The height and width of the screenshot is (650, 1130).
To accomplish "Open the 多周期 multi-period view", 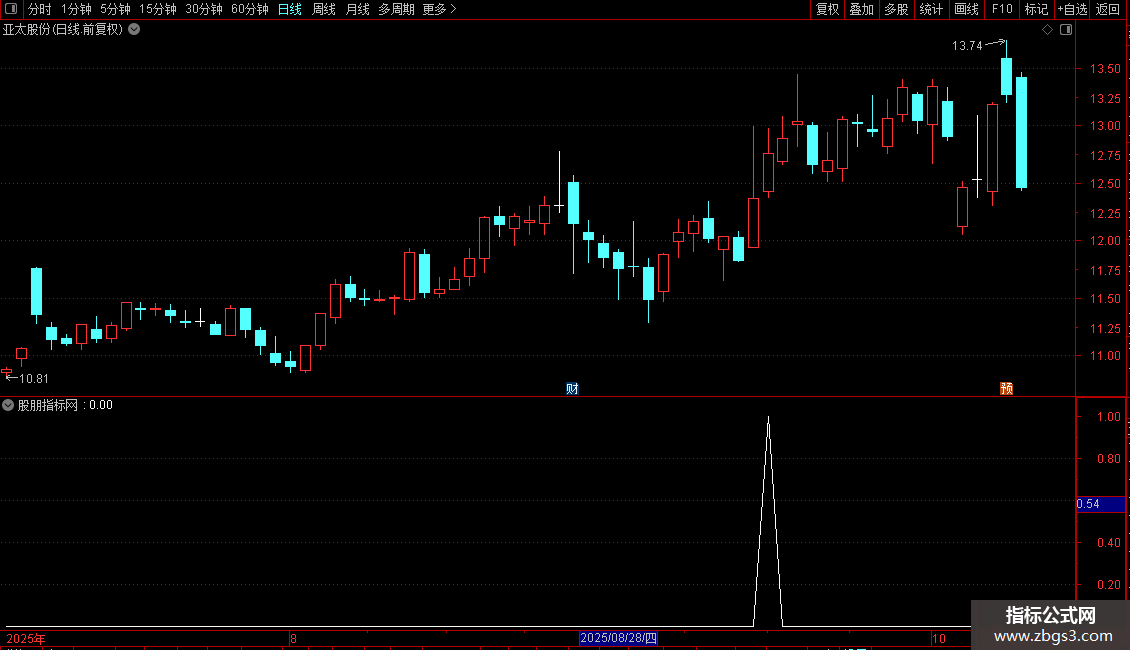I will [396, 9].
